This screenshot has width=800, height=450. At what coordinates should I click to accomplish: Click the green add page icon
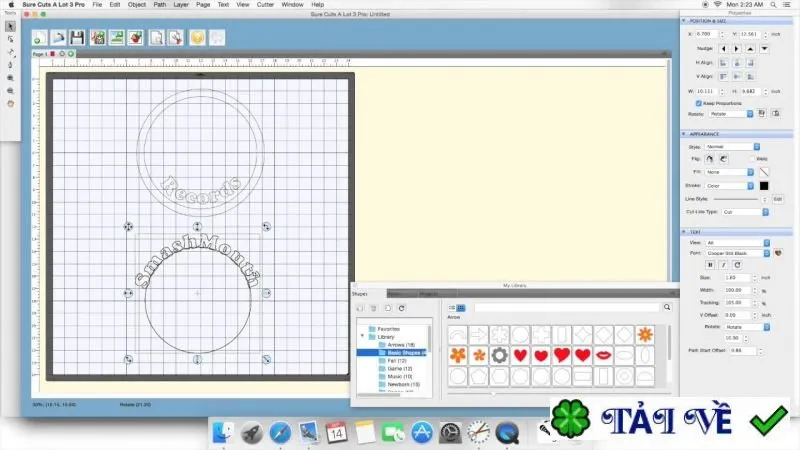tap(71, 54)
